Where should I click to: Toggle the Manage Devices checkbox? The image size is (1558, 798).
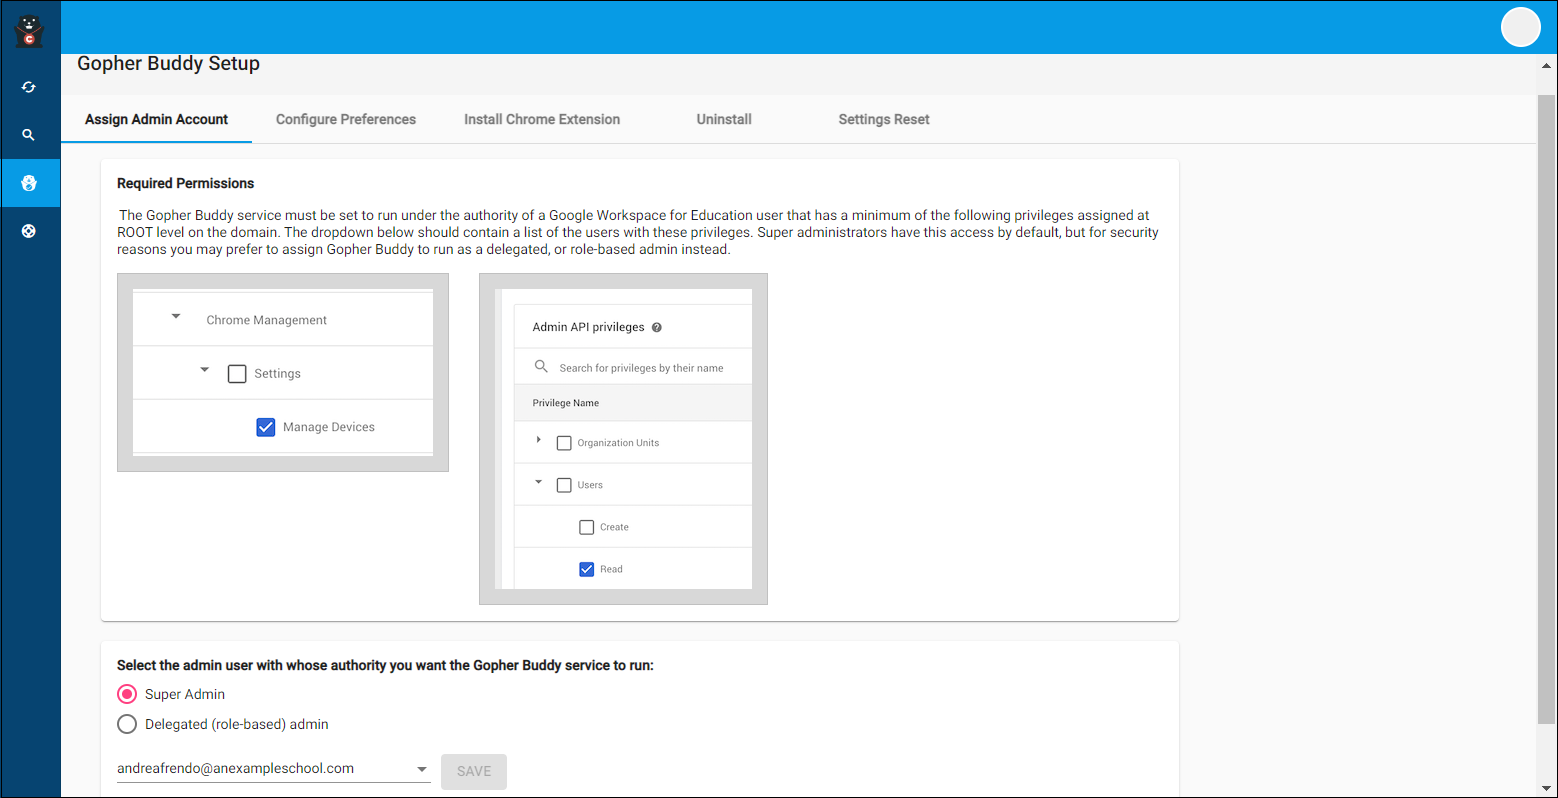(x=266, y=427)
